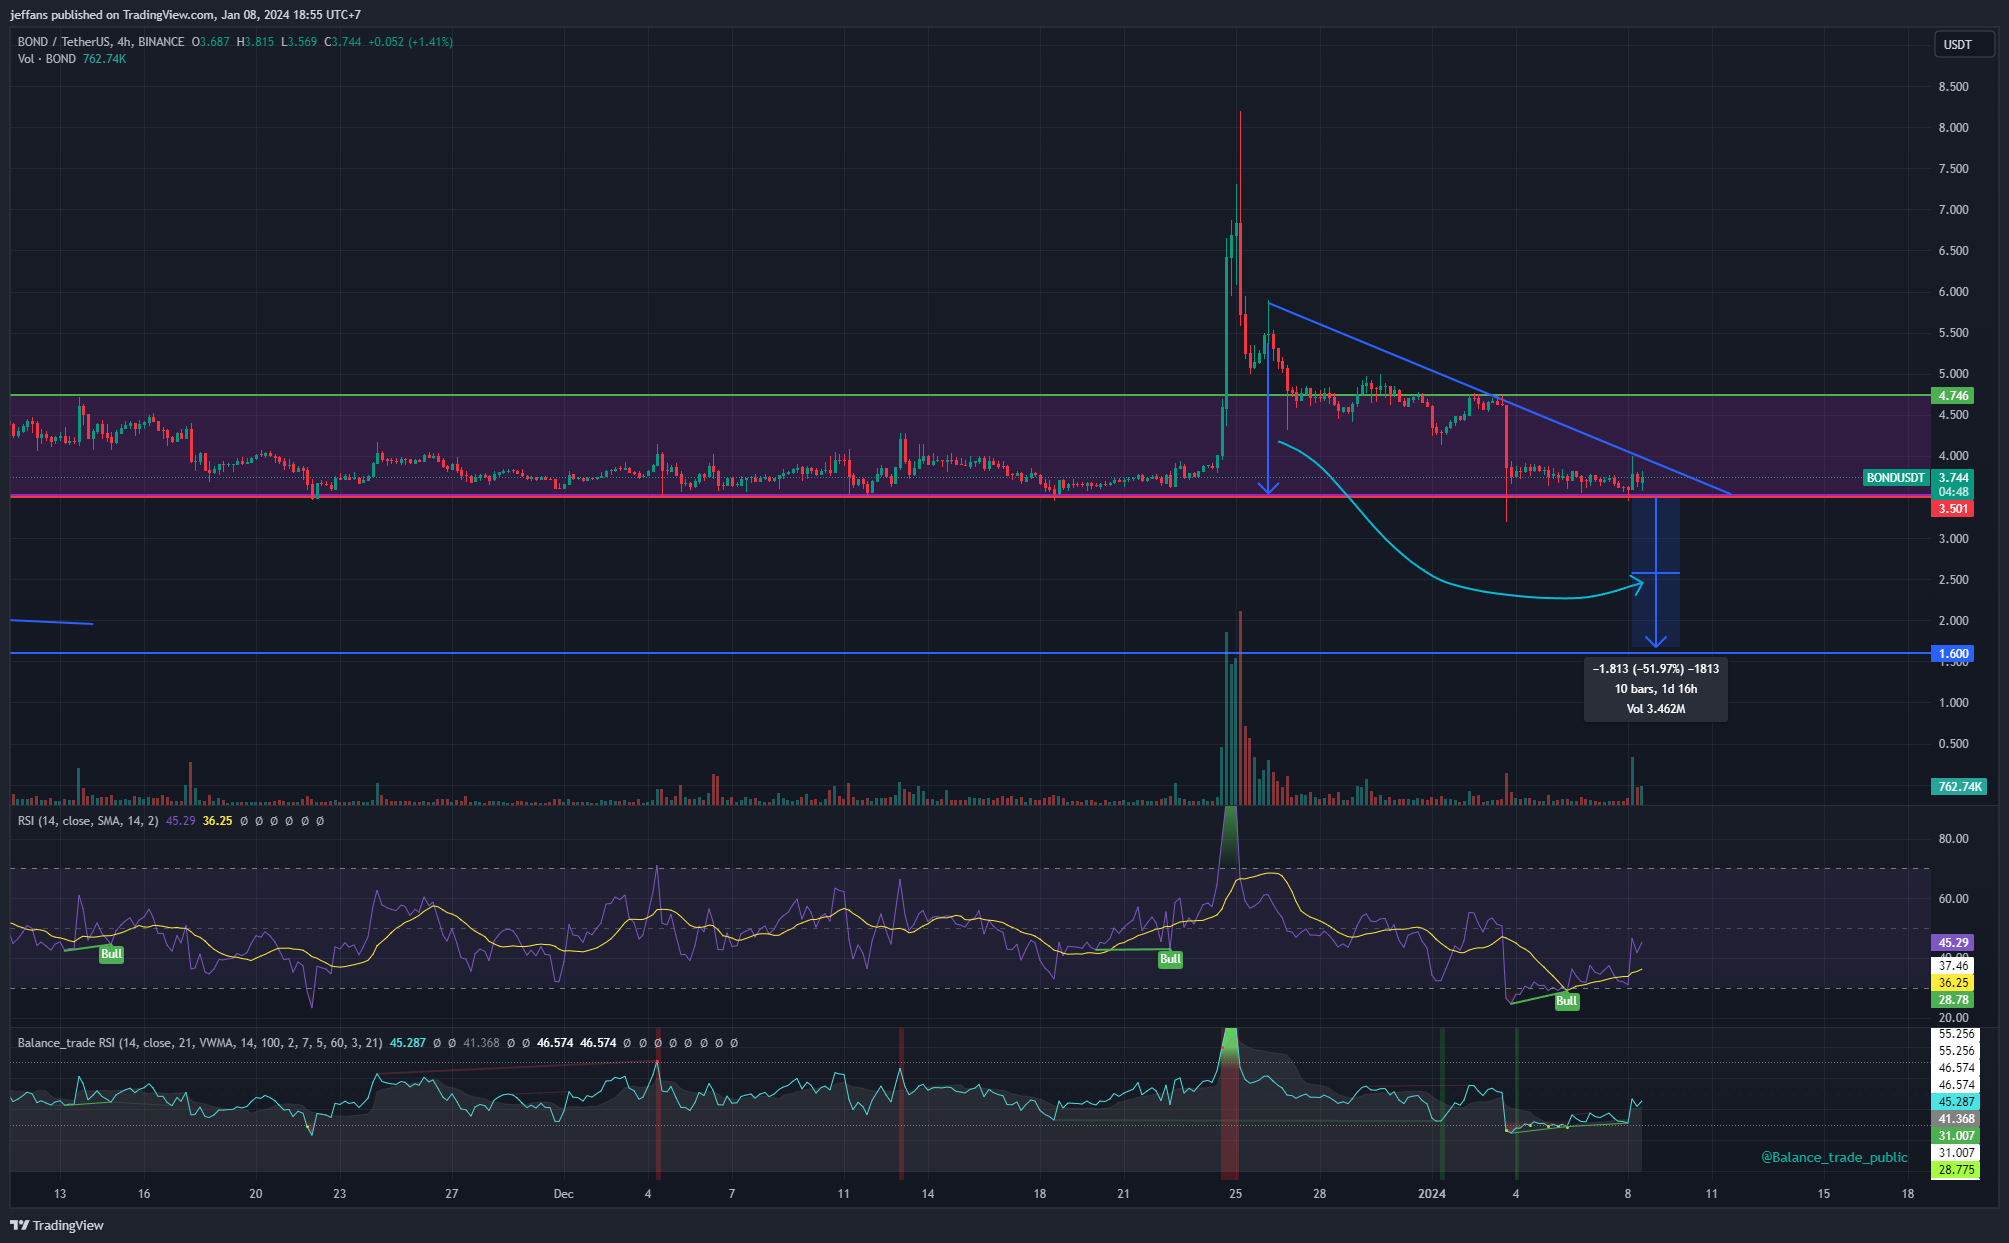This screenshot has width=2009, height=1243.
Task: Click the measurement tooltip showing −51.97%
Action: (x=1656, y=689)
